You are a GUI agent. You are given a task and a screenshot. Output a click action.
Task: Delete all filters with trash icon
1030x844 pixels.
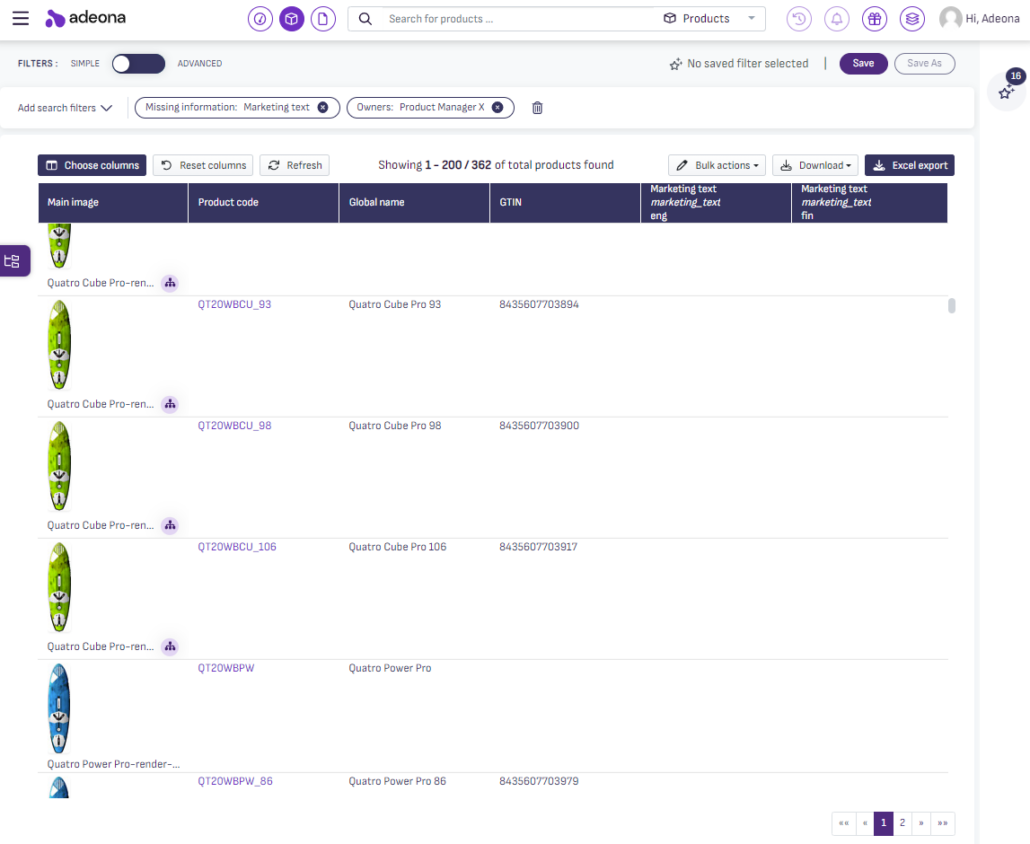(537, 108)
